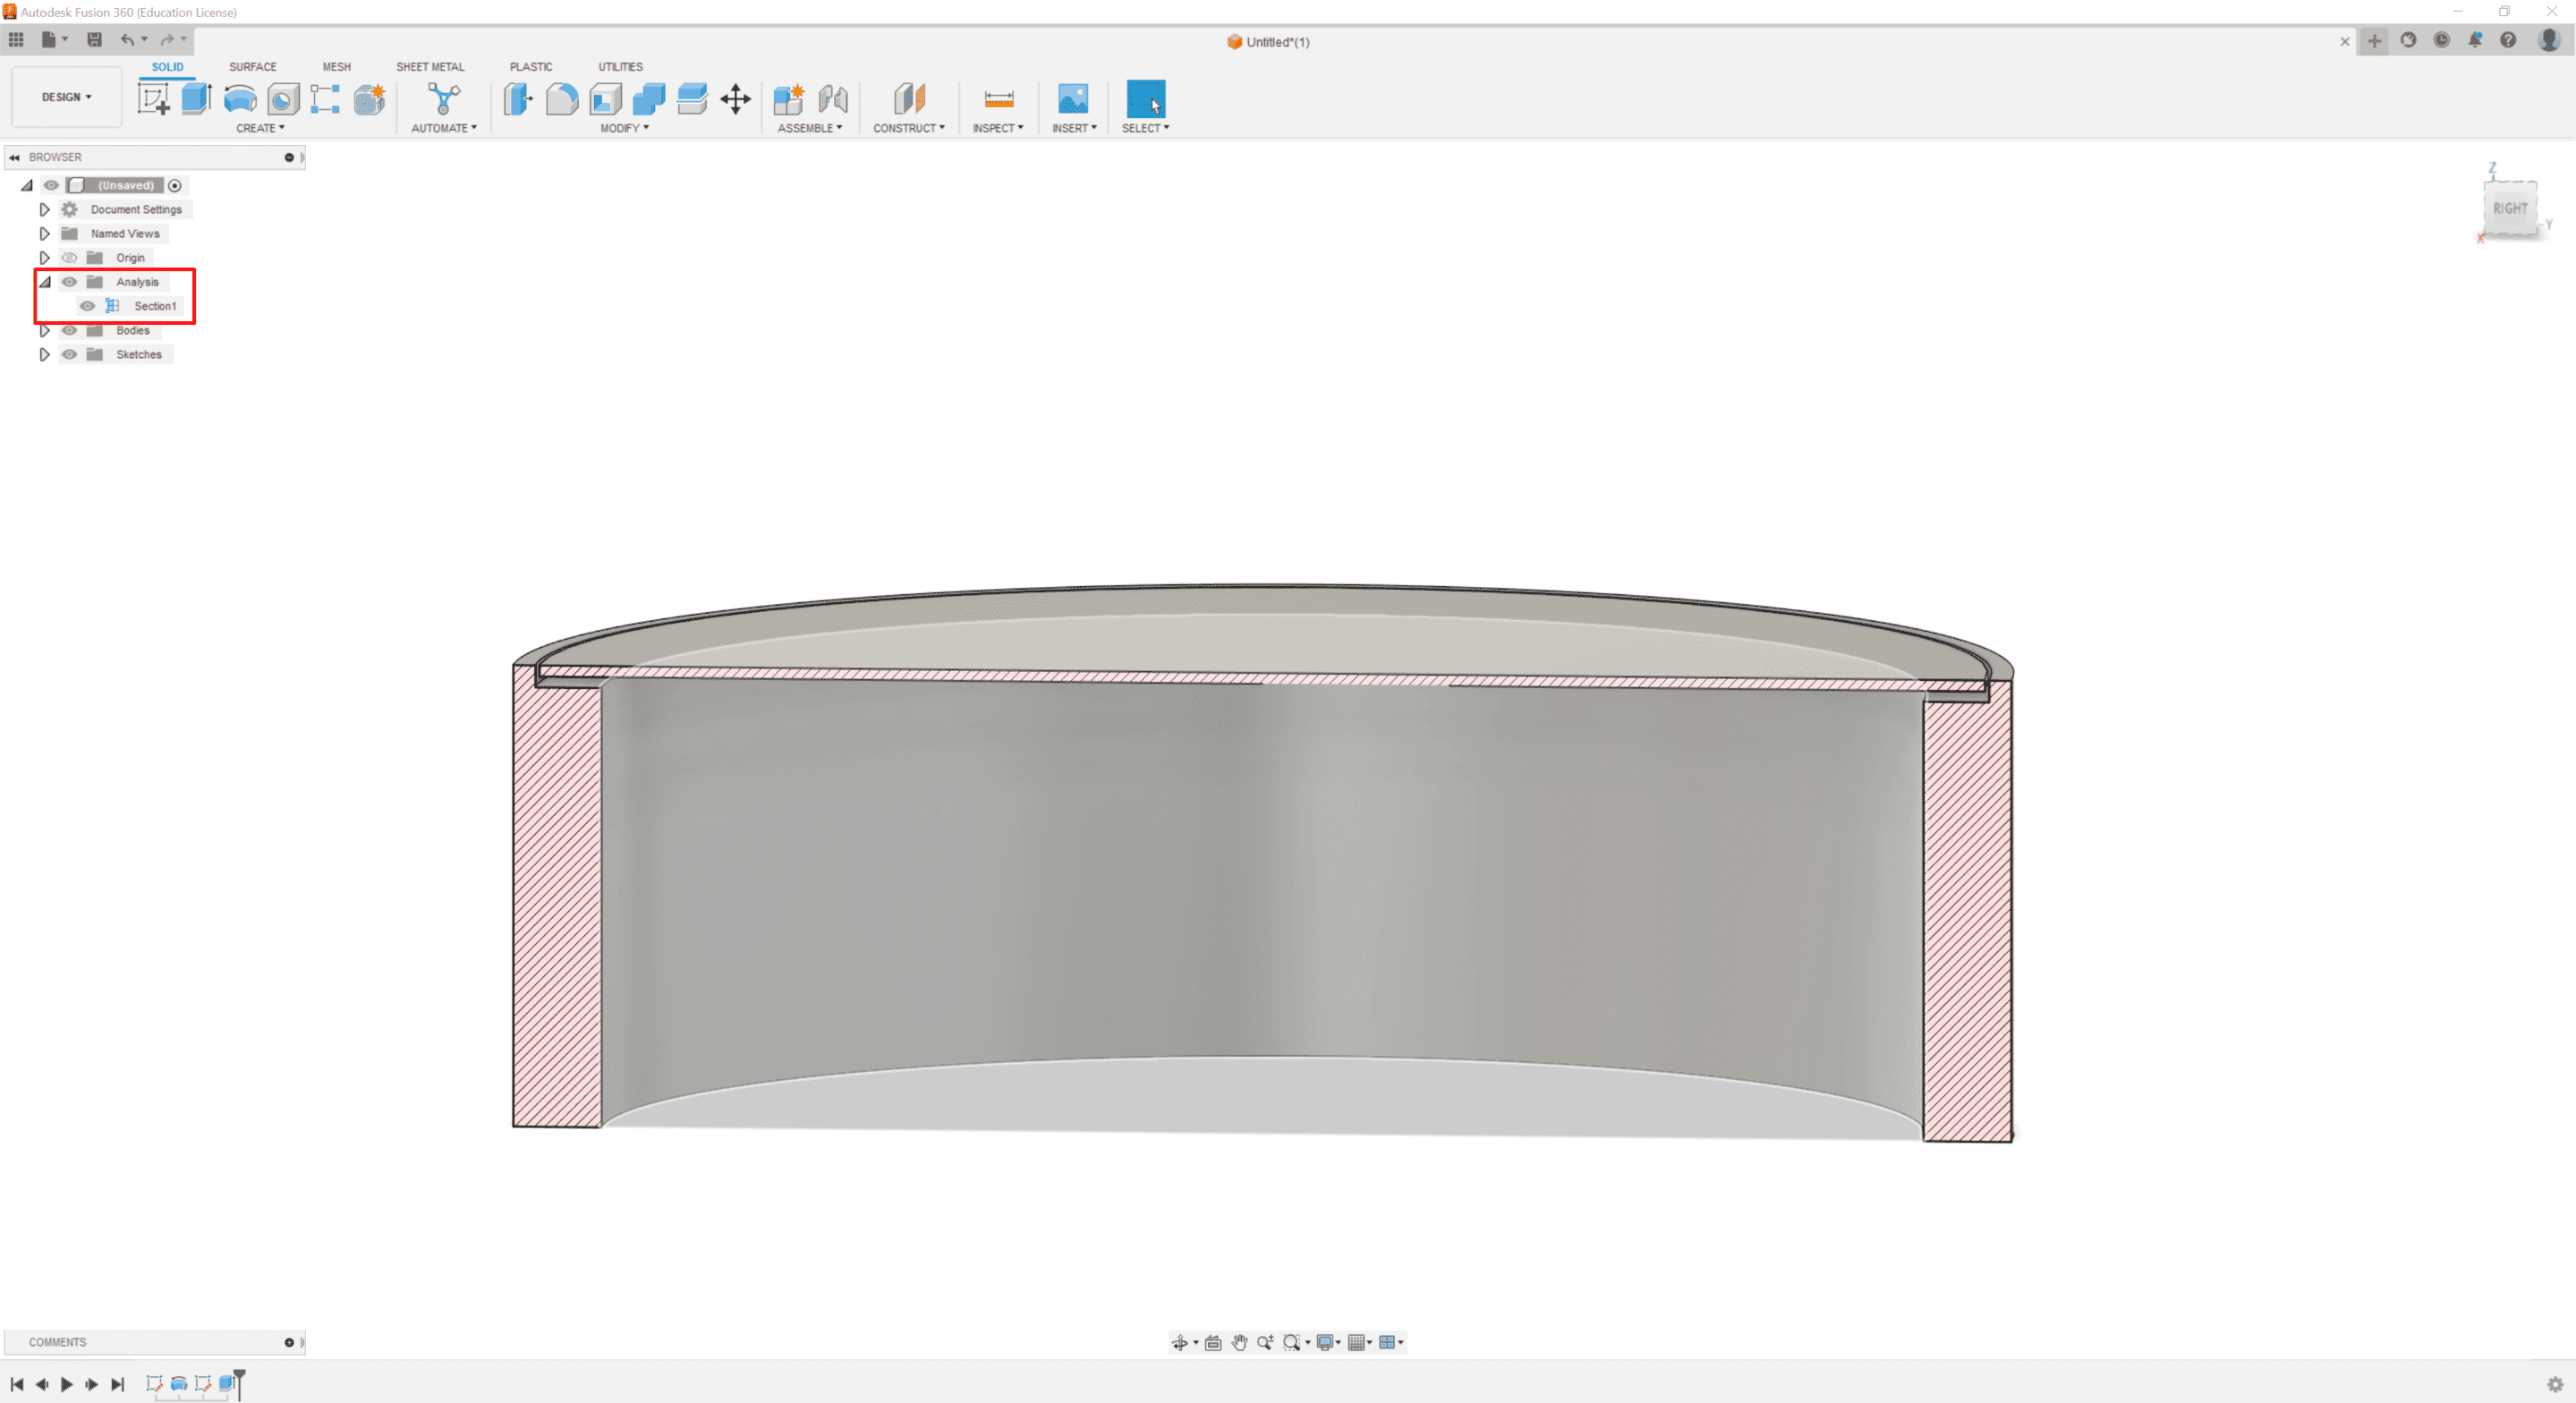The width and height of the screenshot is (2576, 1403).
Task: Open the Display Settings dropdown
Action: coord(1329,1342)
